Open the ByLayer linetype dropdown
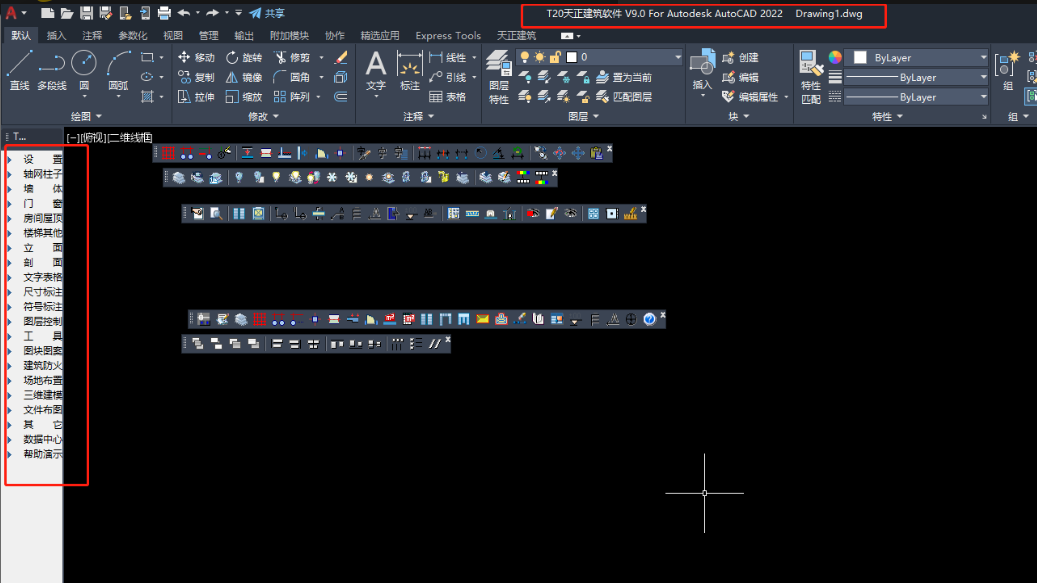Image resolution: width=1037 pixels, height=583 pixels. [917, 97]
